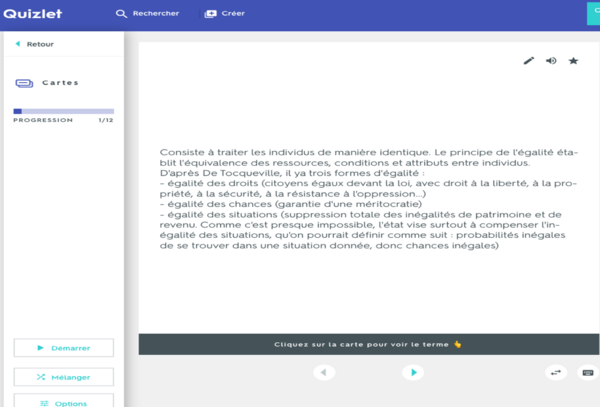
Task: Click the teal button at top right corner
Action: tap(592, 12)
